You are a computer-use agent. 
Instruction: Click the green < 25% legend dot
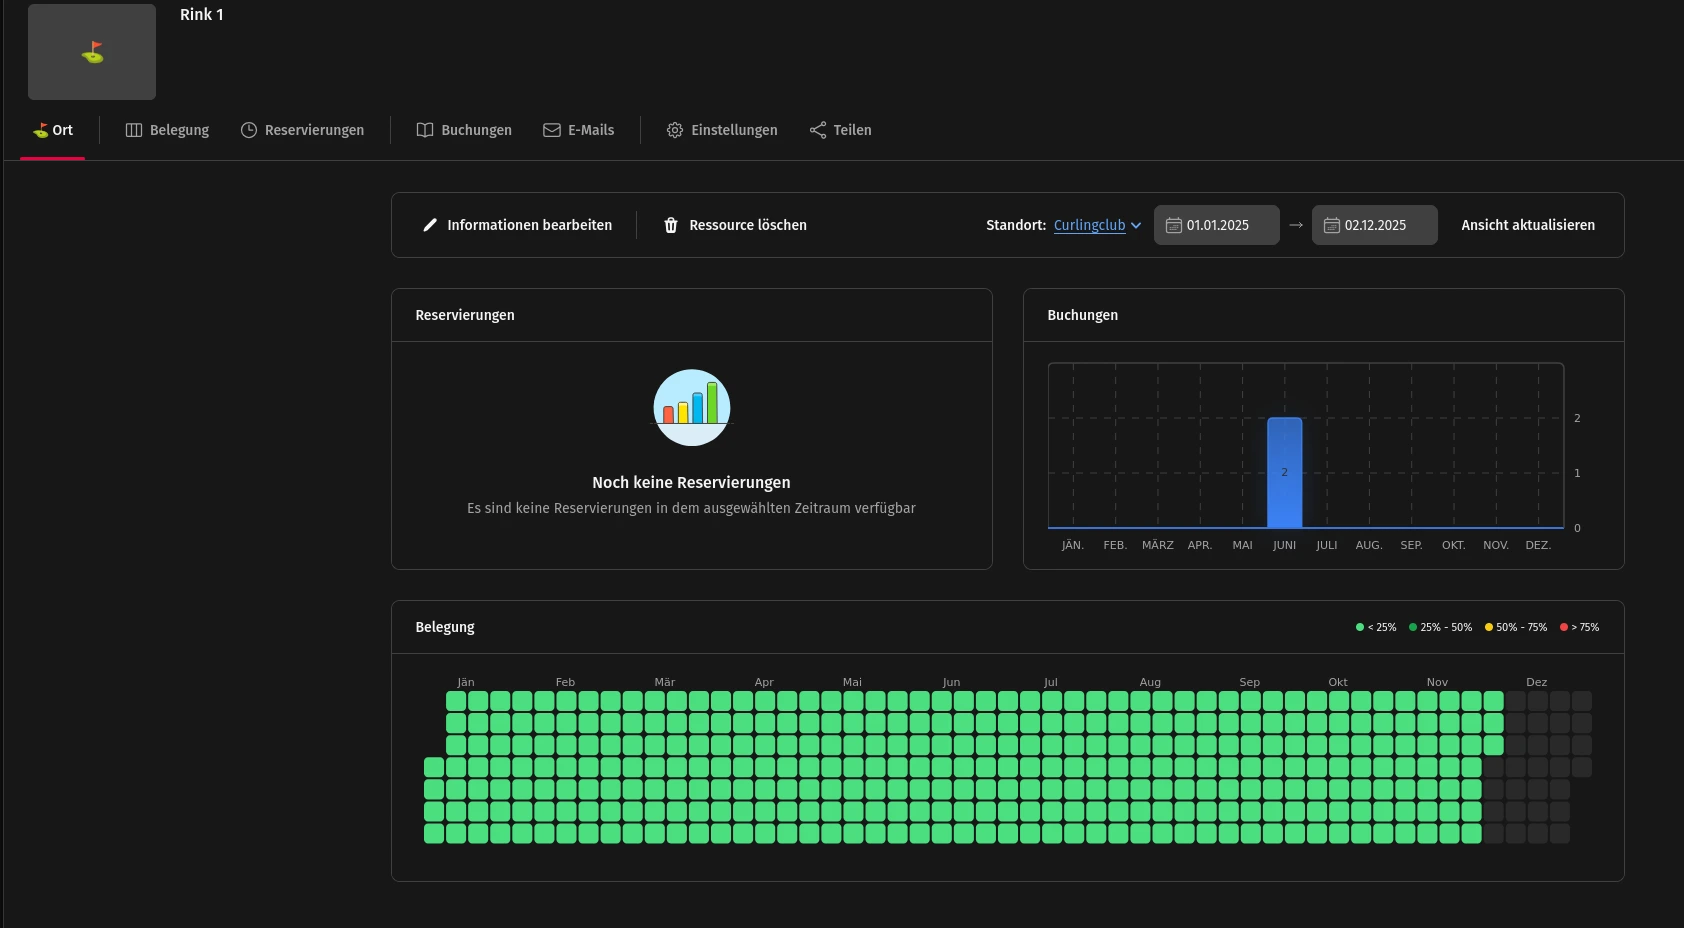[1360, 627]
